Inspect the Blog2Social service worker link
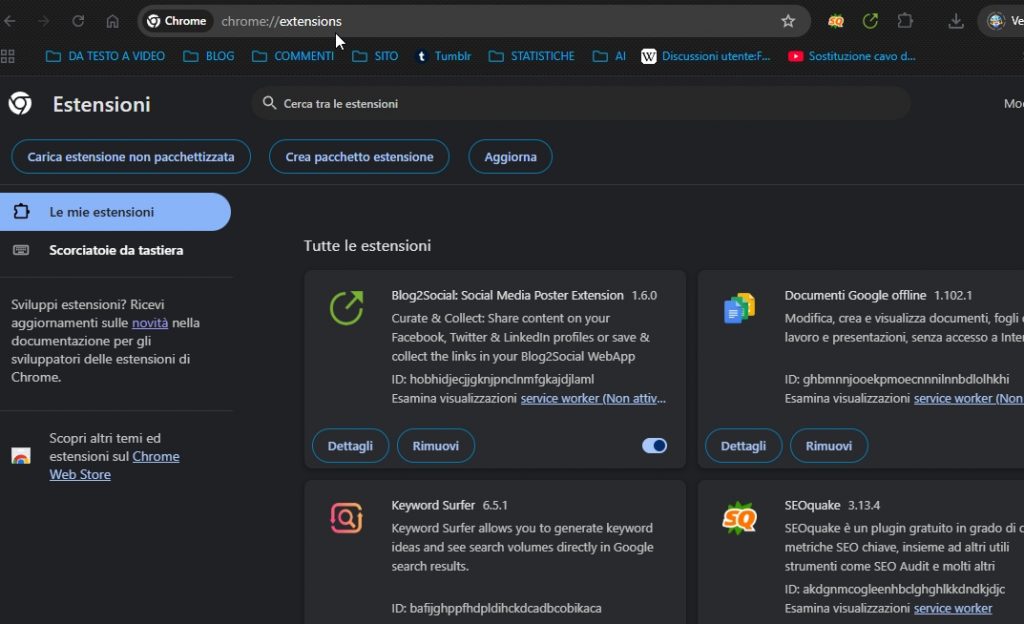Viewport: 1024px width, 624px height. coord(593,398)
